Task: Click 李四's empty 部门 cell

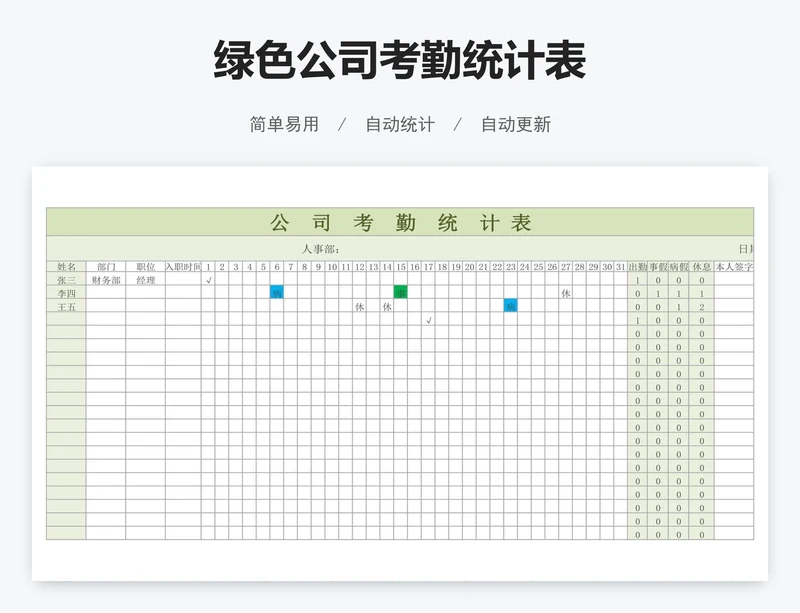Action: coord(106,293)
